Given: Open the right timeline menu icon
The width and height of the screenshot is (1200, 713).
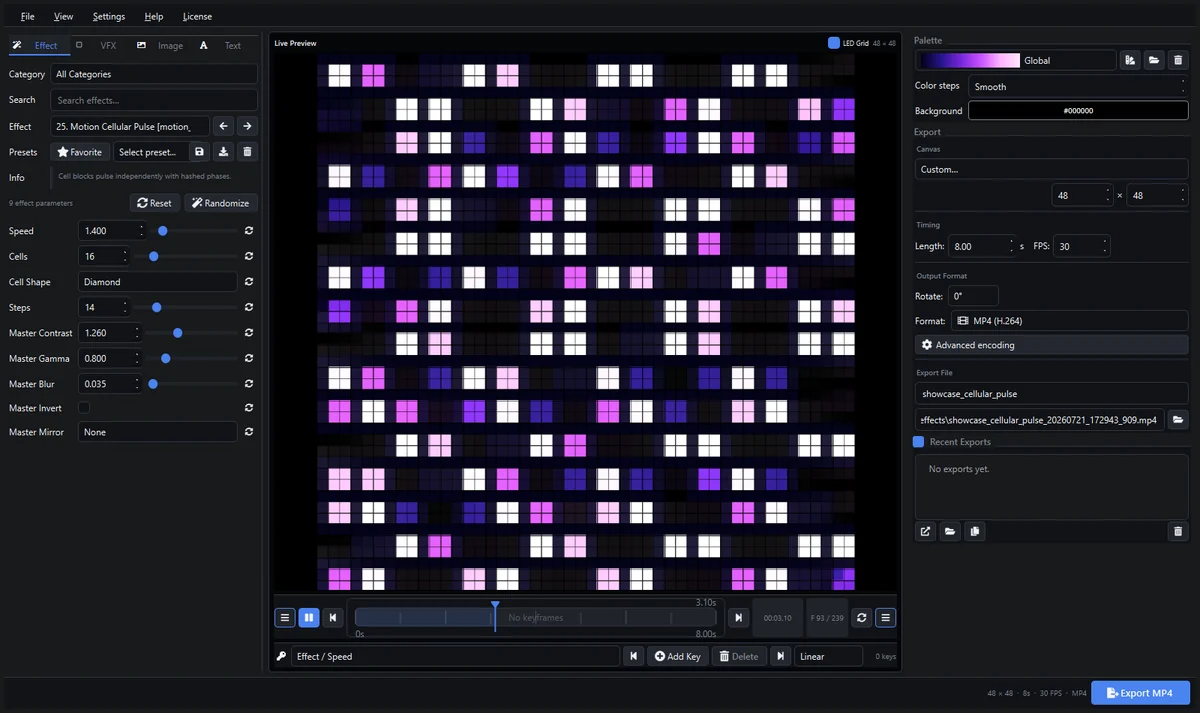Looking at the screenshot, I should pos(886,618).
